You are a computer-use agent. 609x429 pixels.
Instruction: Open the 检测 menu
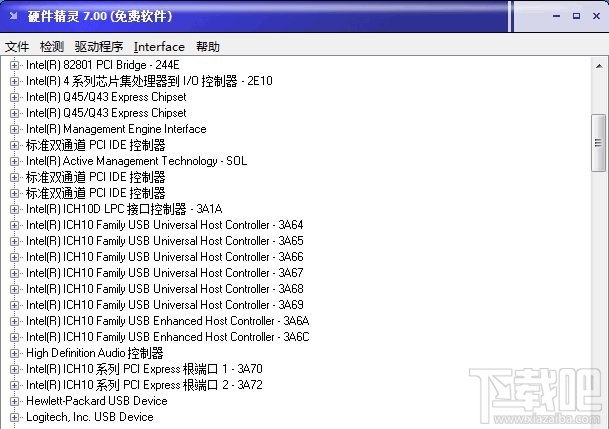coord(52,47)
